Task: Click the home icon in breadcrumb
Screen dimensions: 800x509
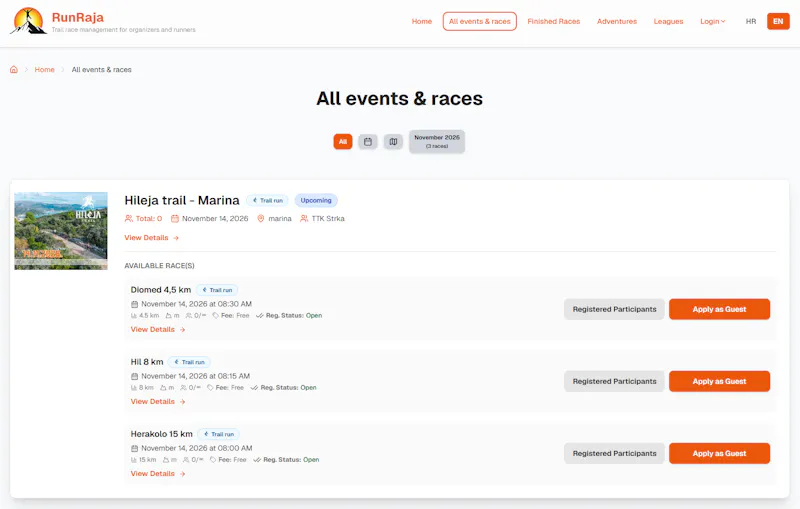Action: [14, 69]
